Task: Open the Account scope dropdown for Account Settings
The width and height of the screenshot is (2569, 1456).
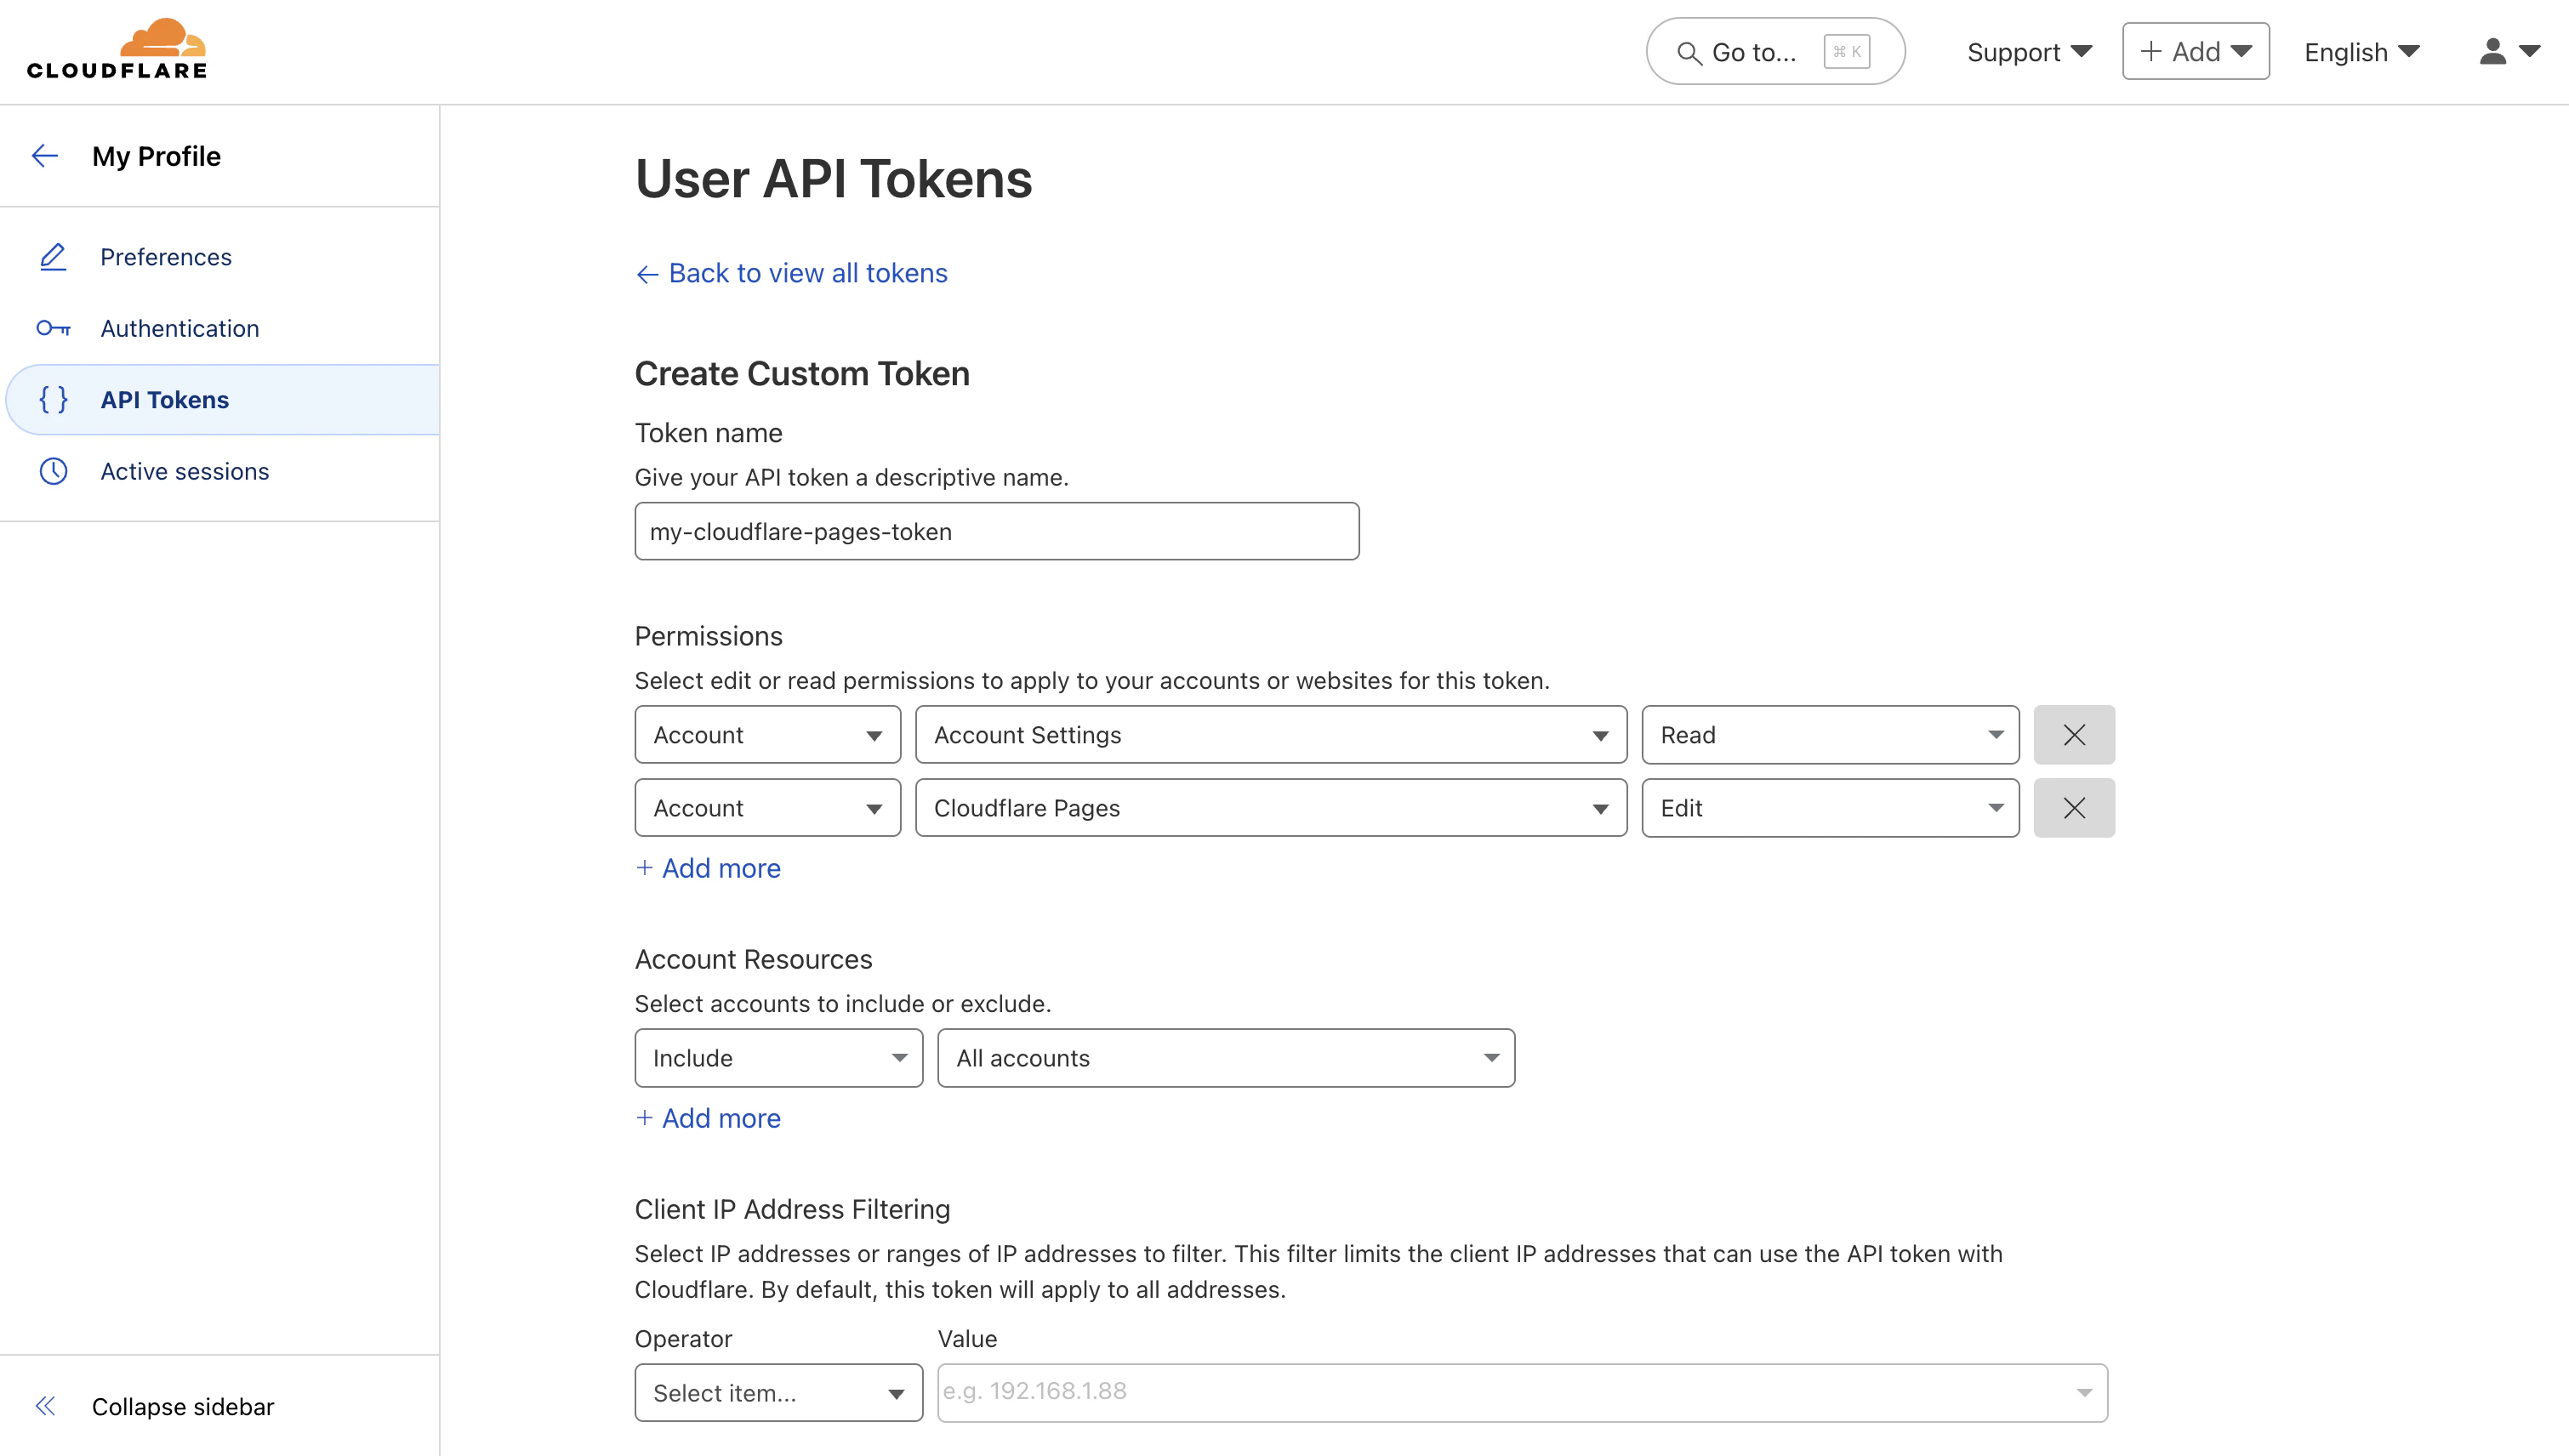Action: [767, 735]
